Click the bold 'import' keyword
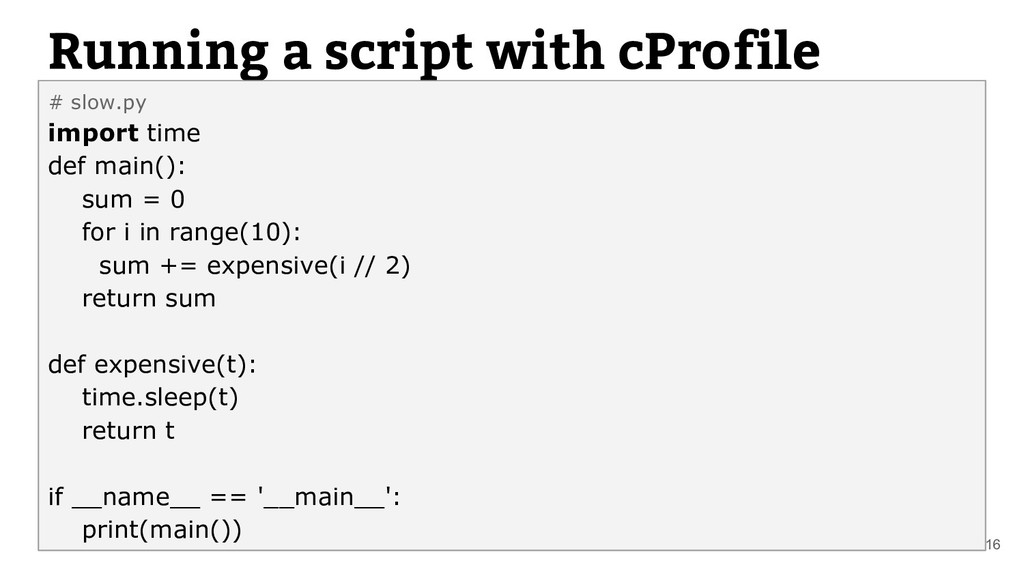This screenshot has width=1024, height=576. (x=93, y=133)
